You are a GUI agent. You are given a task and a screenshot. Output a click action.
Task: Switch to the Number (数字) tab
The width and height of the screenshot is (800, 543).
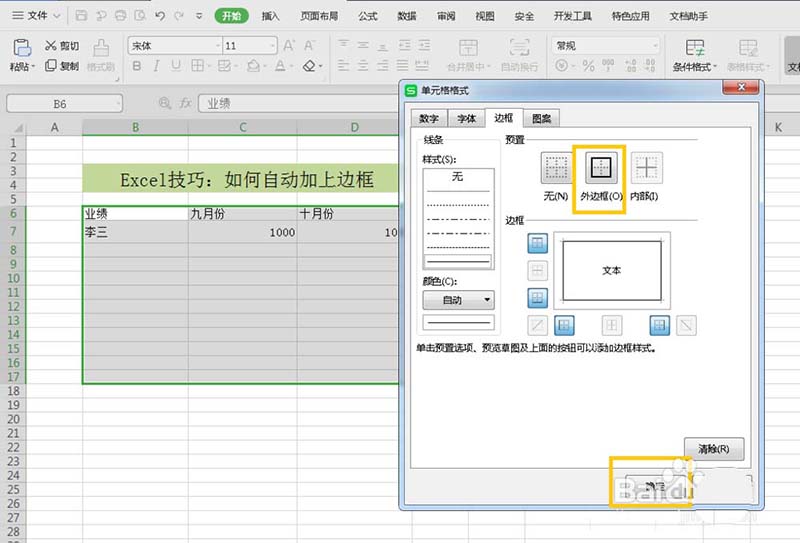(x=429, y=118)
